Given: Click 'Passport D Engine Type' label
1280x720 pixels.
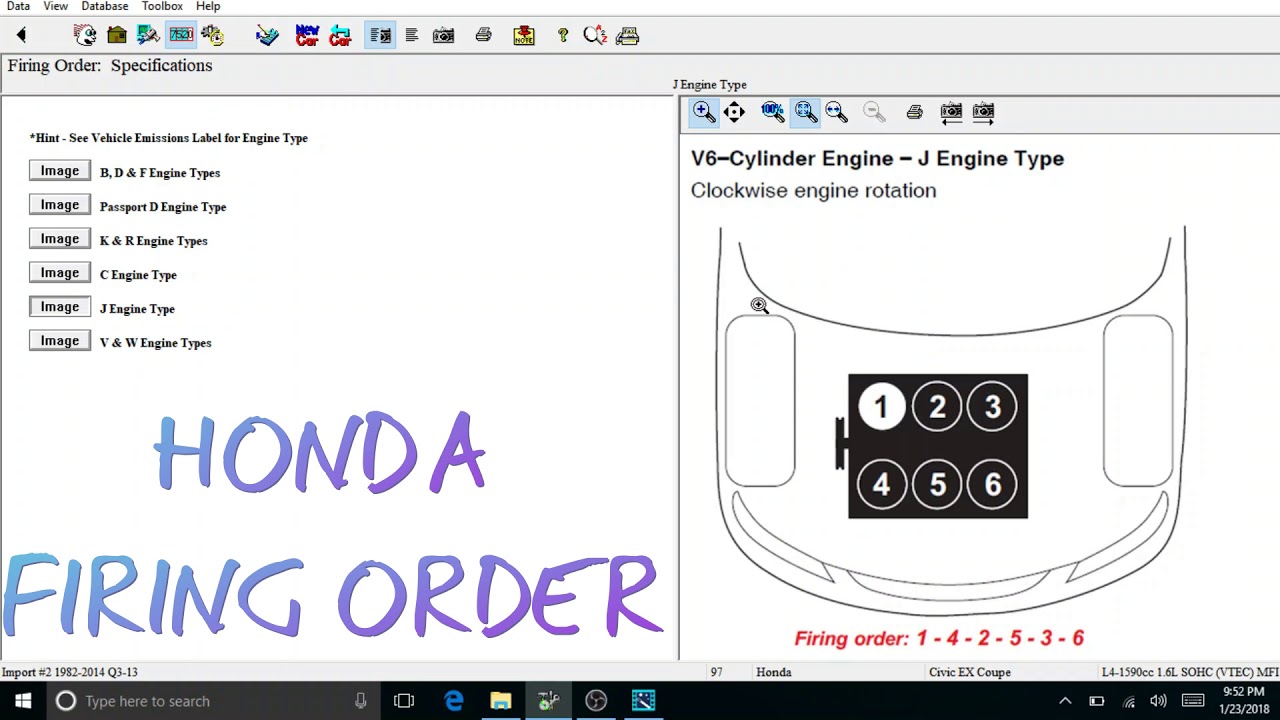Looking at the screenshot, I should click(163, 207).
